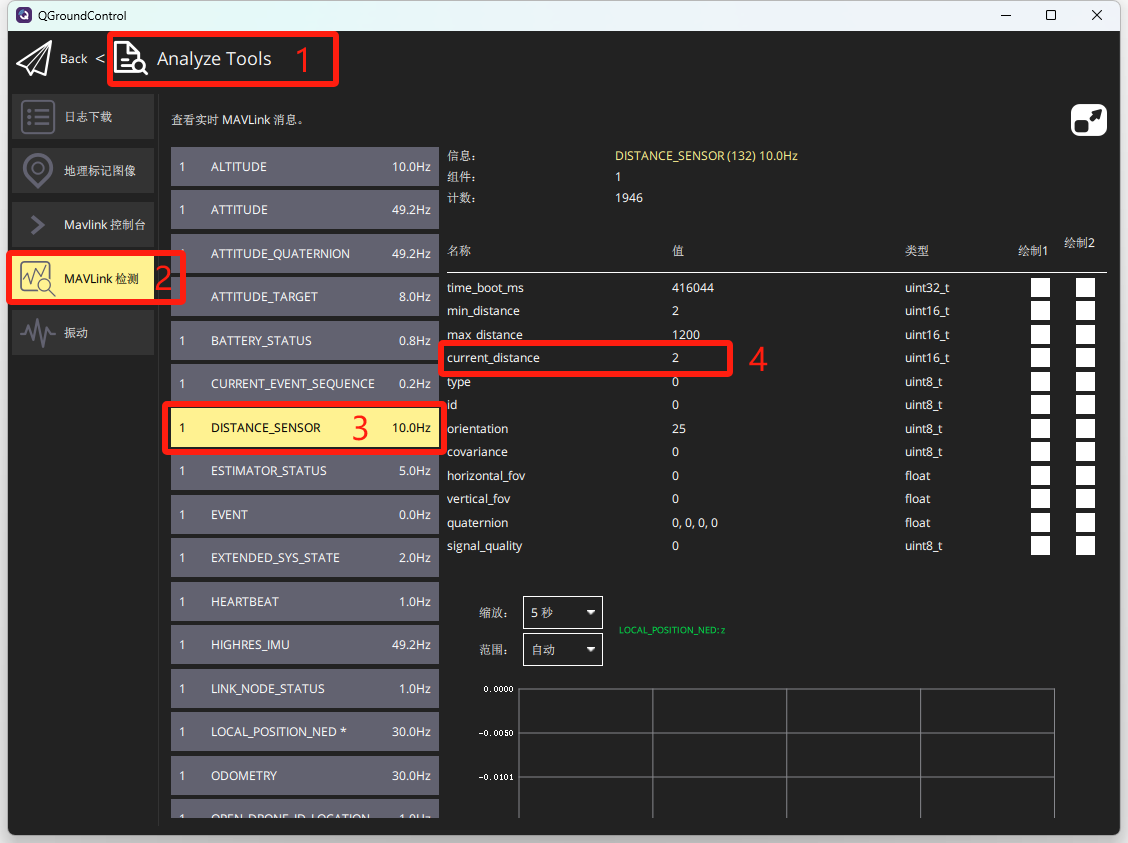Screen dimensions: 1128x843
Task: Click the orientation value 25
Action: tap(678, 429)
